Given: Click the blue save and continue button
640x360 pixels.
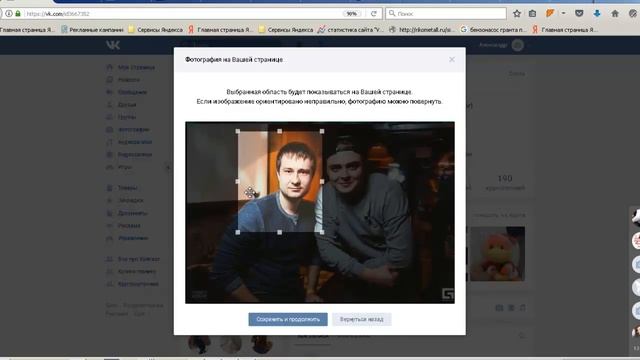Looking at the screenshot, I should (288, 319).
